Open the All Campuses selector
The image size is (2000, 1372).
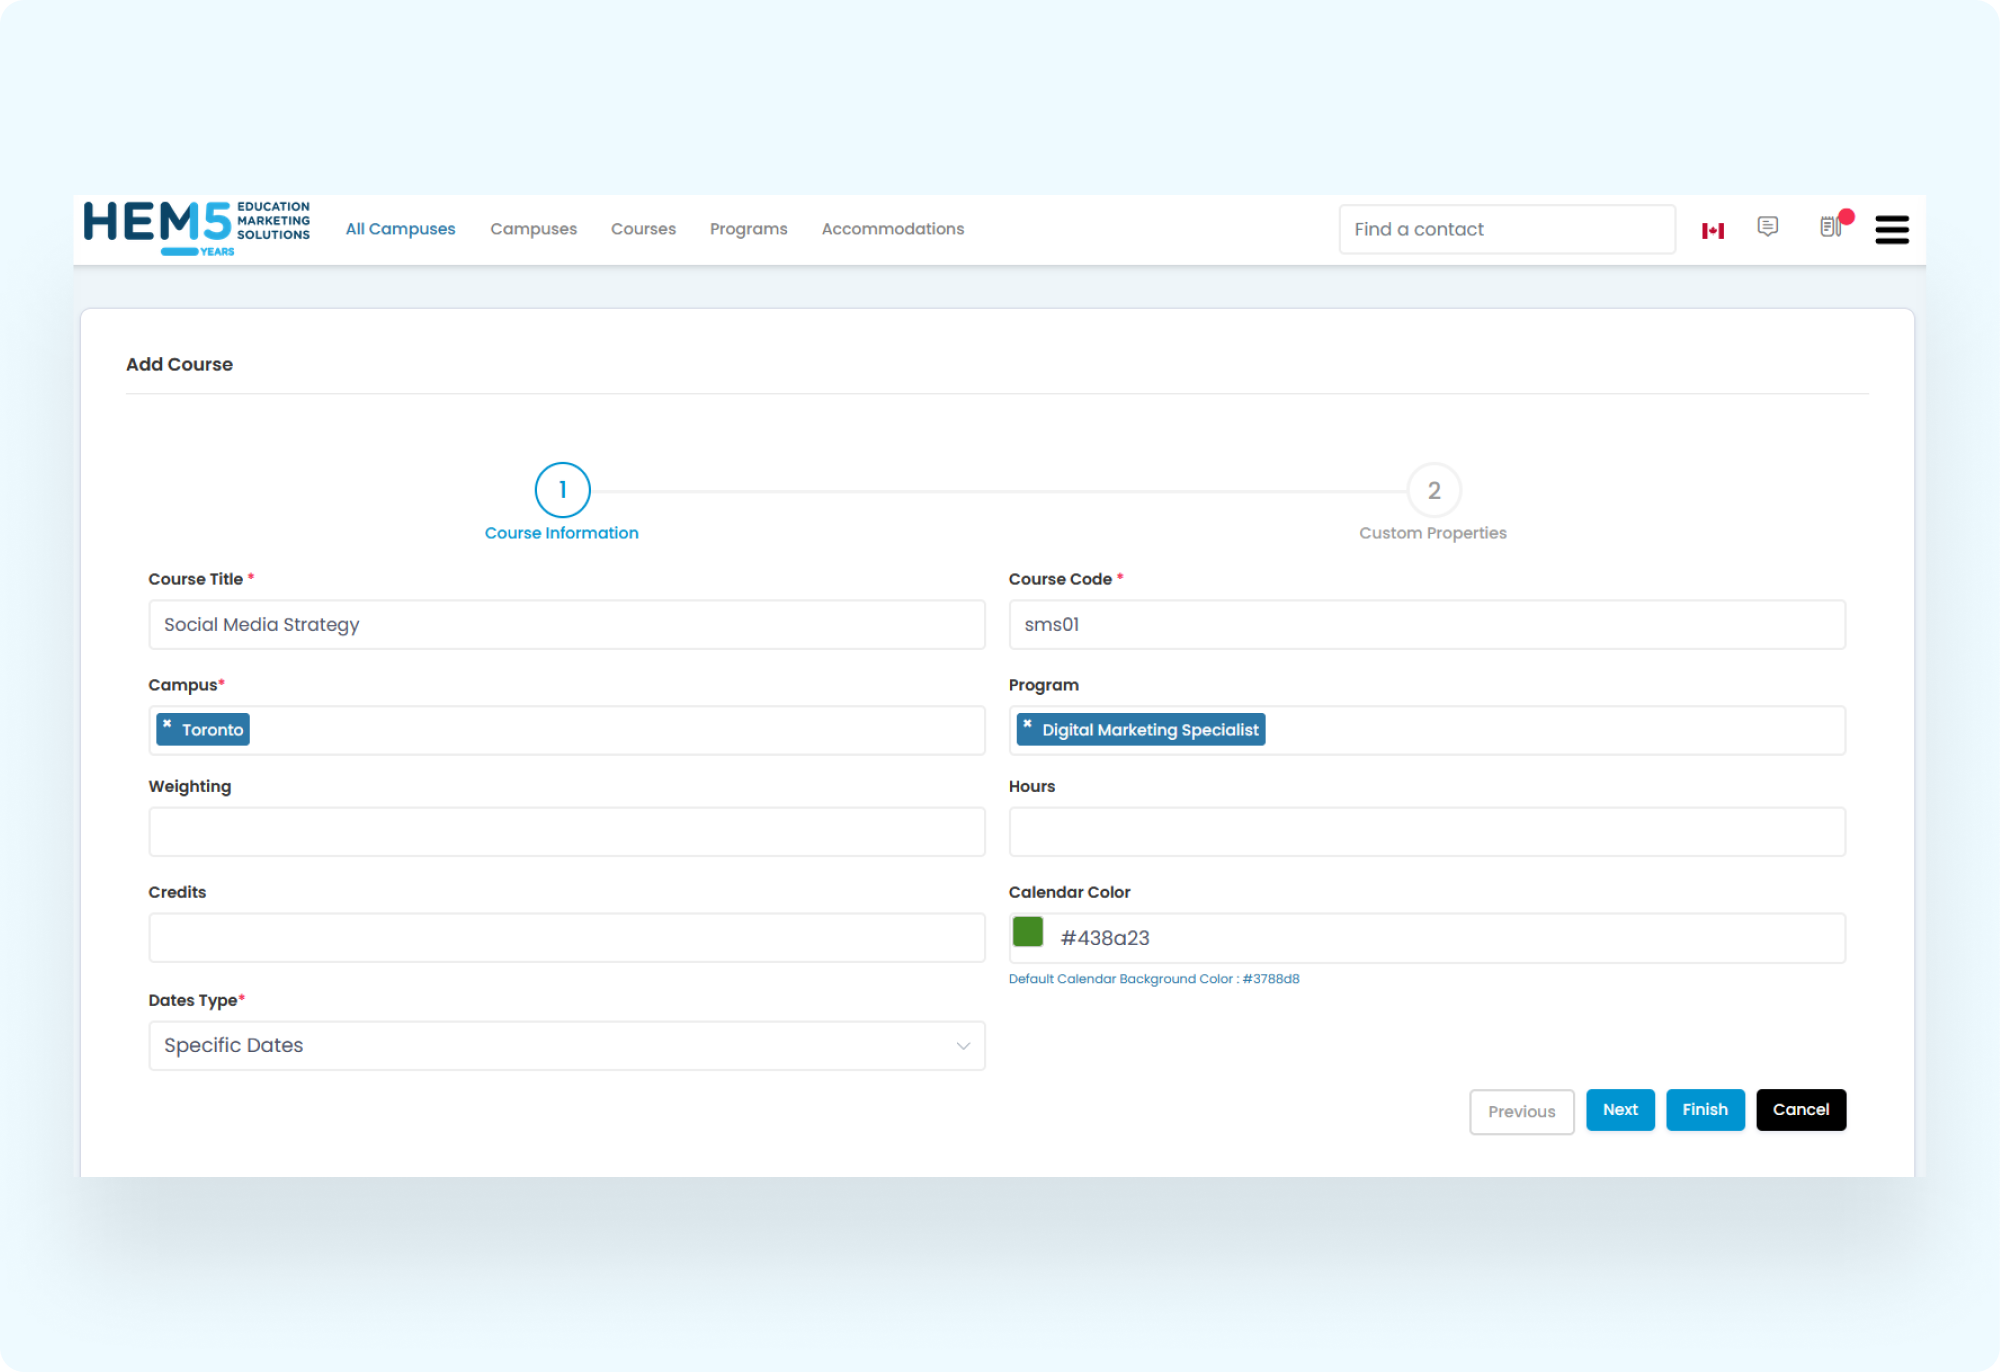[400, 229]
